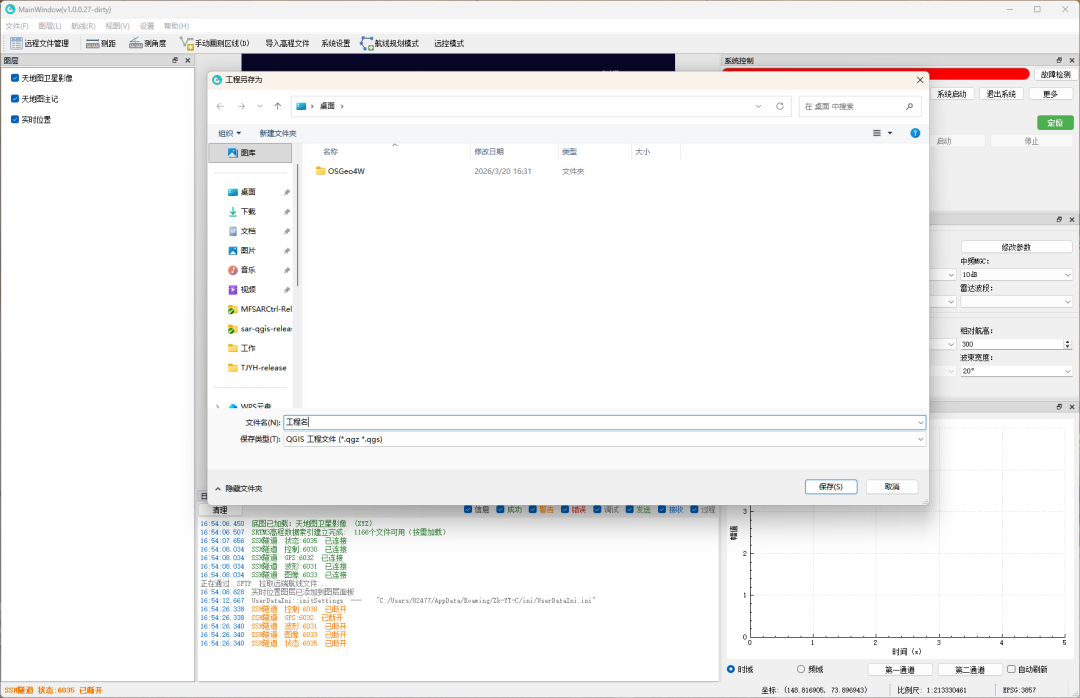Open 图库 gallery in dialog sidebar
Image resolution: width=1080 pixels, height=698 pixels.
(250, 153)
